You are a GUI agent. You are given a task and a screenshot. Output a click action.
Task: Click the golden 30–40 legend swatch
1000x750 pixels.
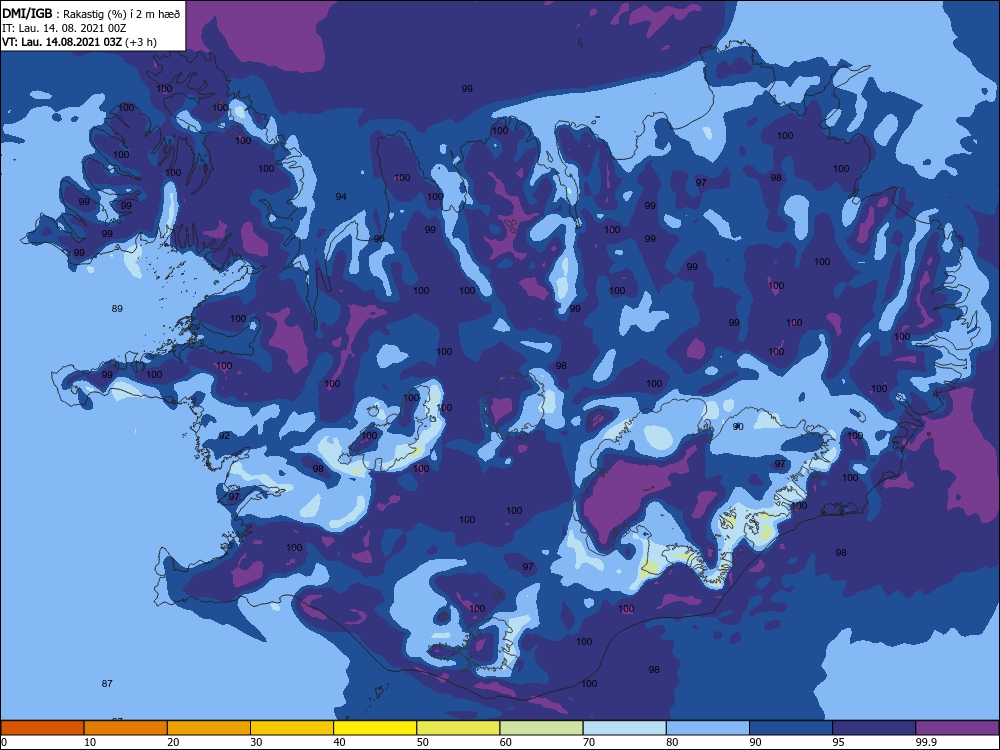tap(292, 728)
